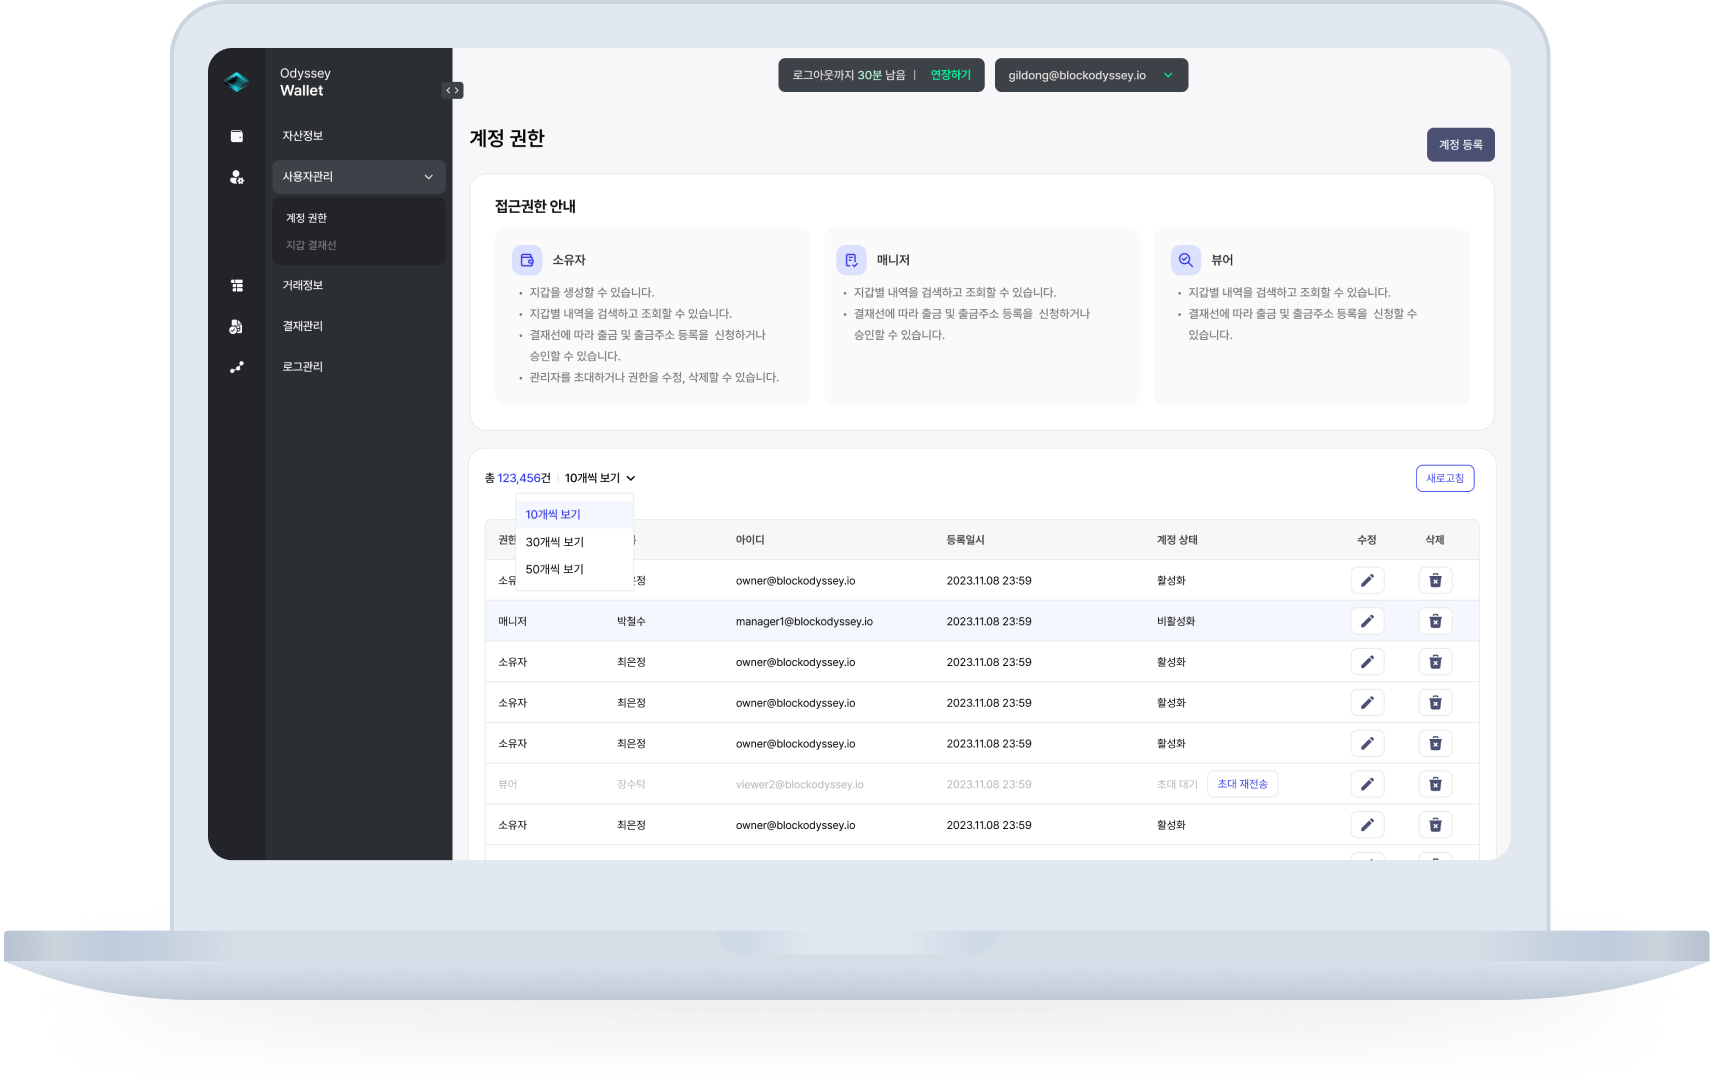Select the 지갑 결재선 menu item

[x=308, y=244]
